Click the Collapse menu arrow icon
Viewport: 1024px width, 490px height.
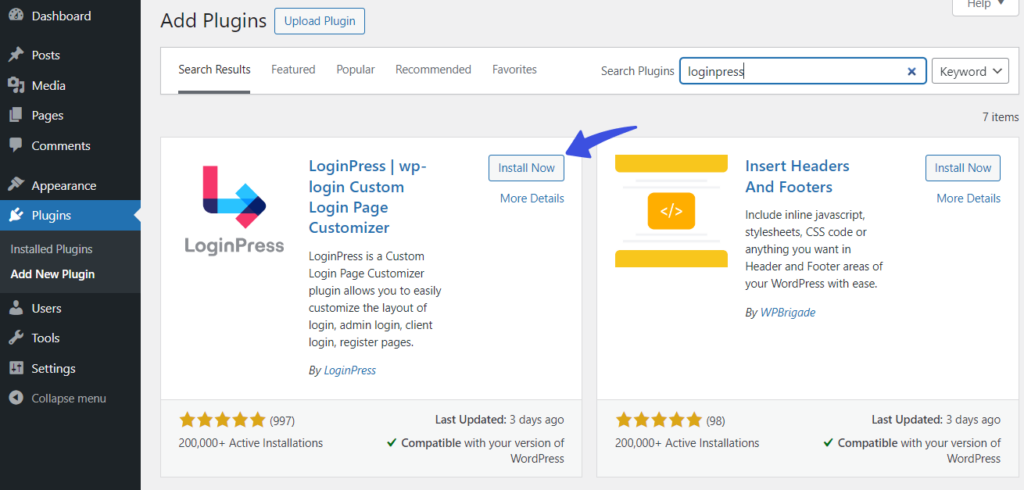coord(16,398)
